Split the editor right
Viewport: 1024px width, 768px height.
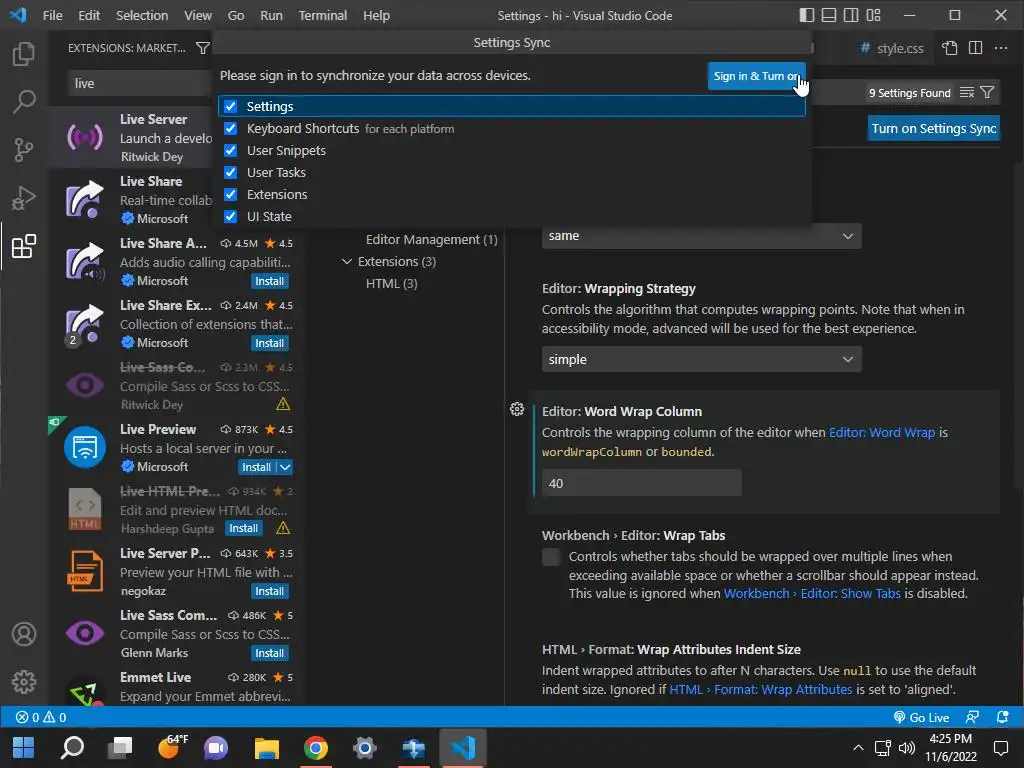976,48
